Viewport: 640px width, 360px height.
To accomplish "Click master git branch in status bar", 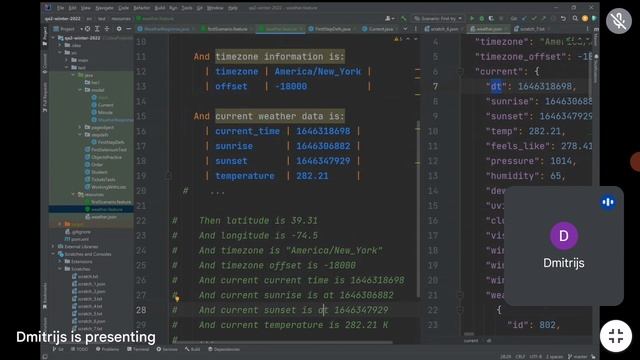I will 577,356.
